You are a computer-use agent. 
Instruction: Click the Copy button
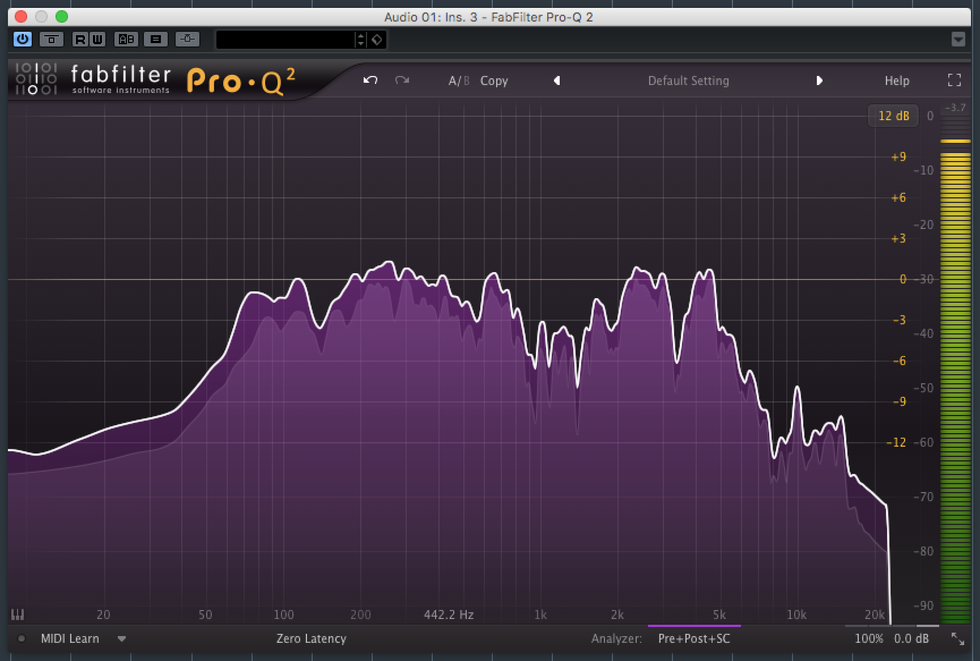click(494, 81)
